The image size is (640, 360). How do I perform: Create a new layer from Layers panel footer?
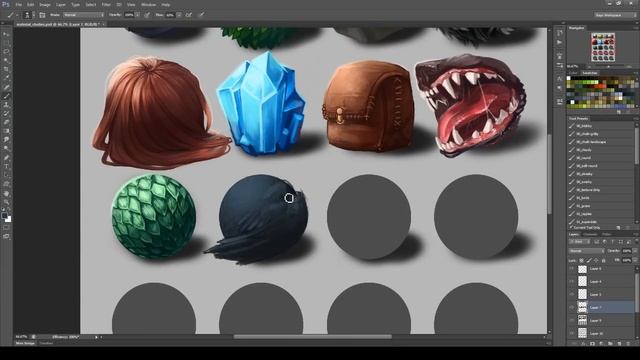pos(619,344)
